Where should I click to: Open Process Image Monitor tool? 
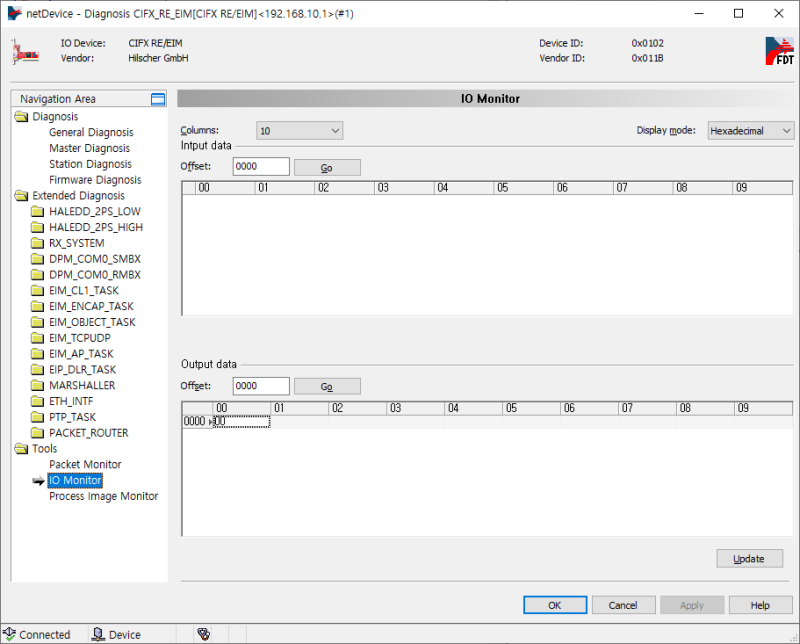coord(104,497)
